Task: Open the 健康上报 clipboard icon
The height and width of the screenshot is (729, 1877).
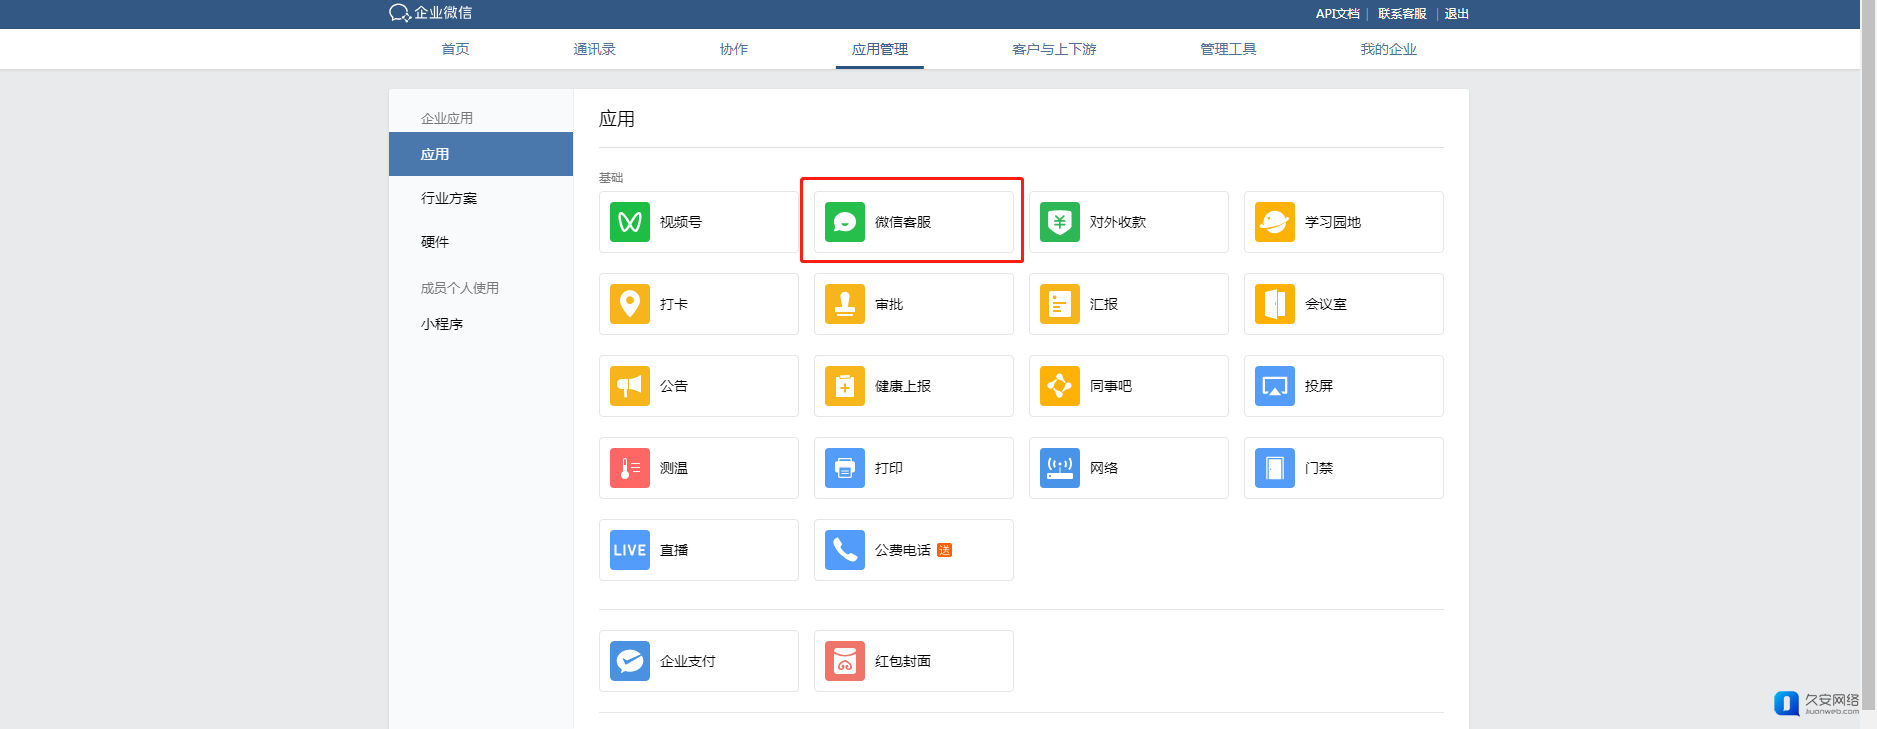Action: click(845, 386)
